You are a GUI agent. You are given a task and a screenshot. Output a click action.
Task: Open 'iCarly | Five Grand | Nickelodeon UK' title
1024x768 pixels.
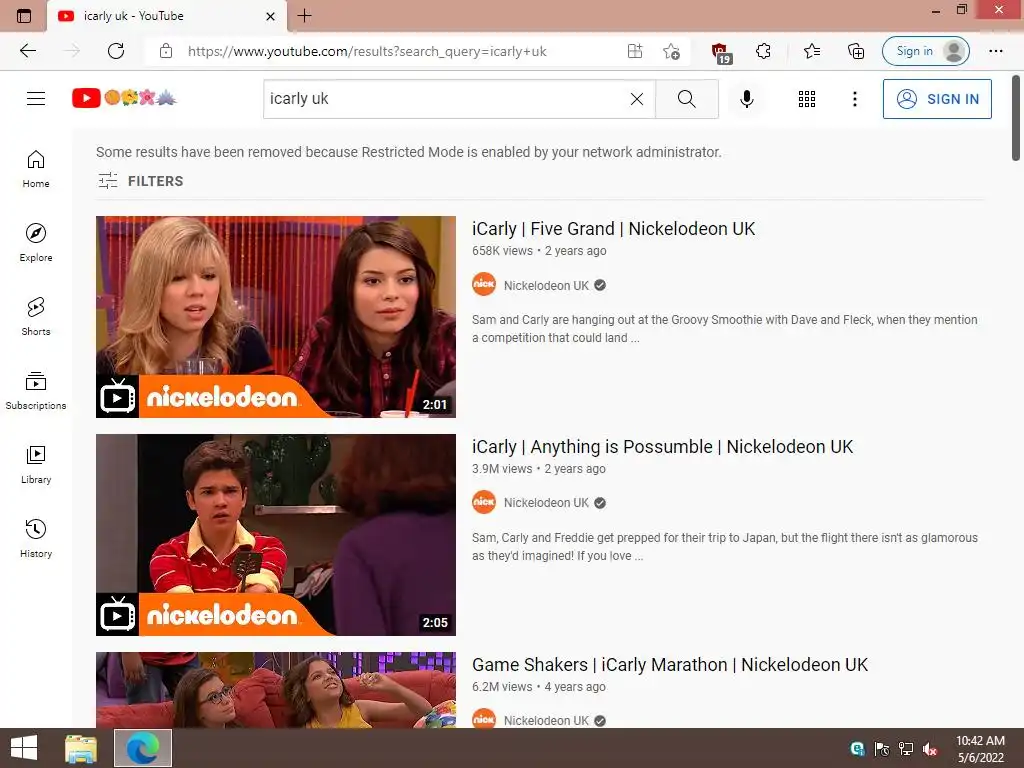613,229
